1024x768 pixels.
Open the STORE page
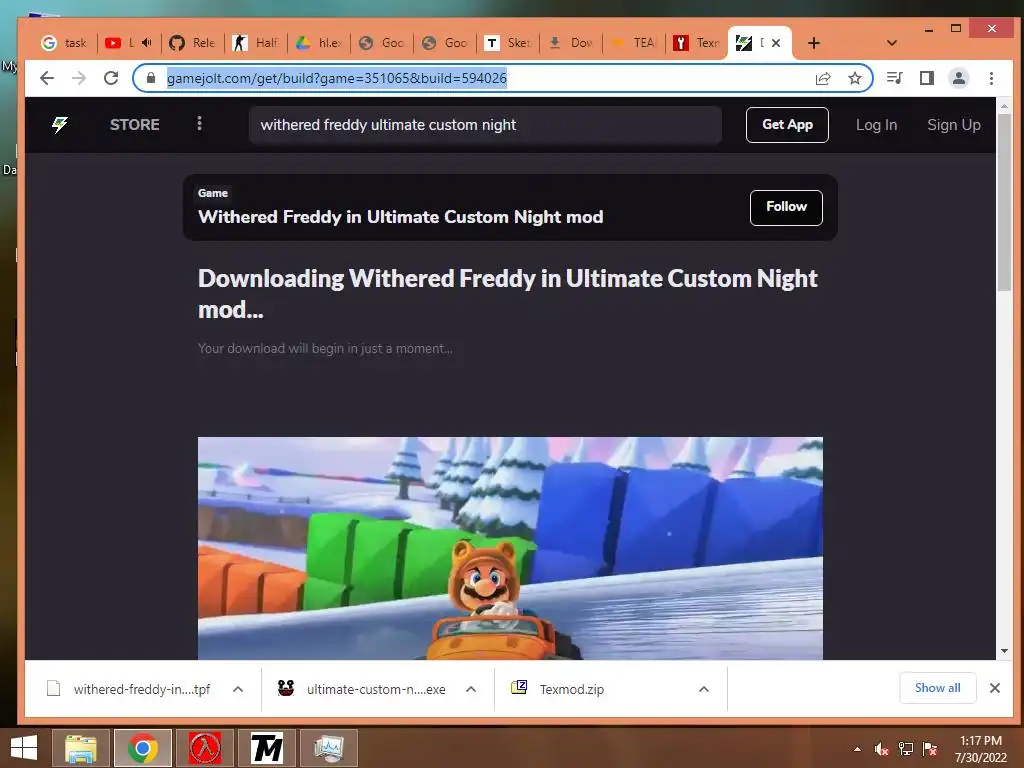[x=135, y=125]
